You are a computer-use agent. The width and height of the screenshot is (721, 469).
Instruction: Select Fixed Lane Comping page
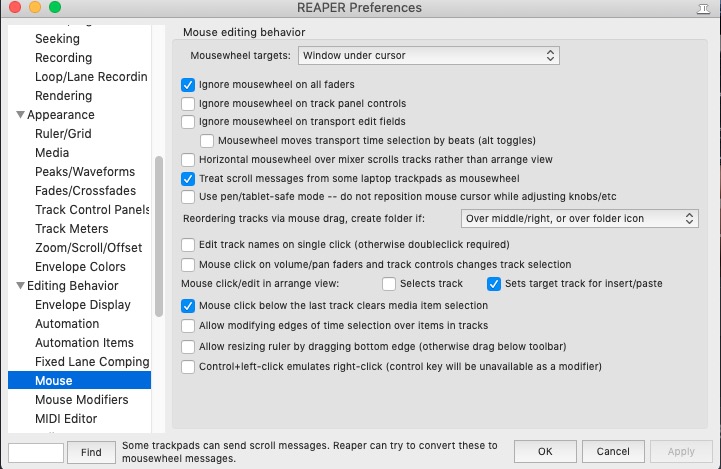[92, 362]
